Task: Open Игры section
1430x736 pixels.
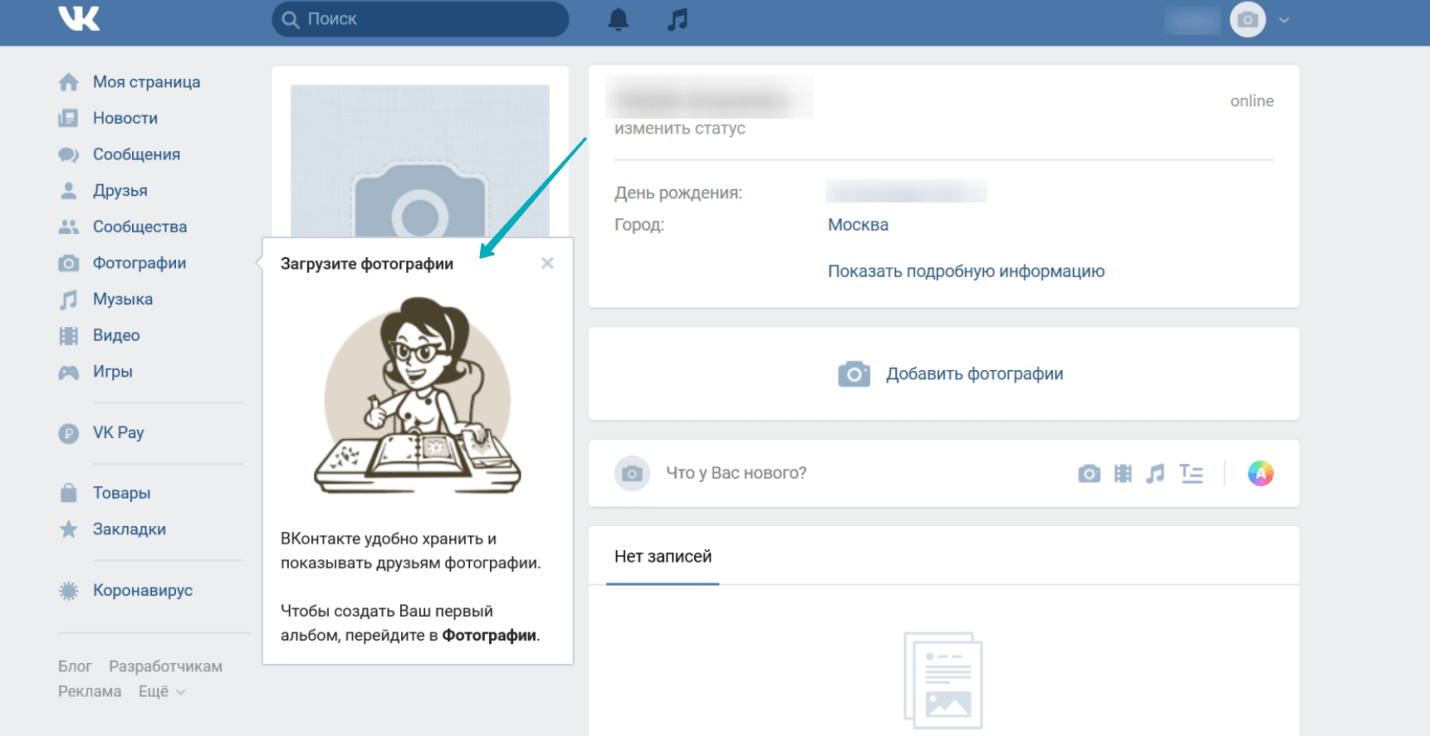Action: (x=113, y=372)
